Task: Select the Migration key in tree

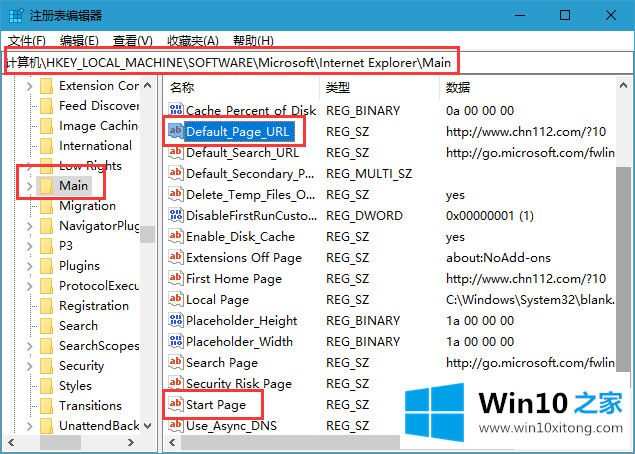Action: [x=87, y=206]
